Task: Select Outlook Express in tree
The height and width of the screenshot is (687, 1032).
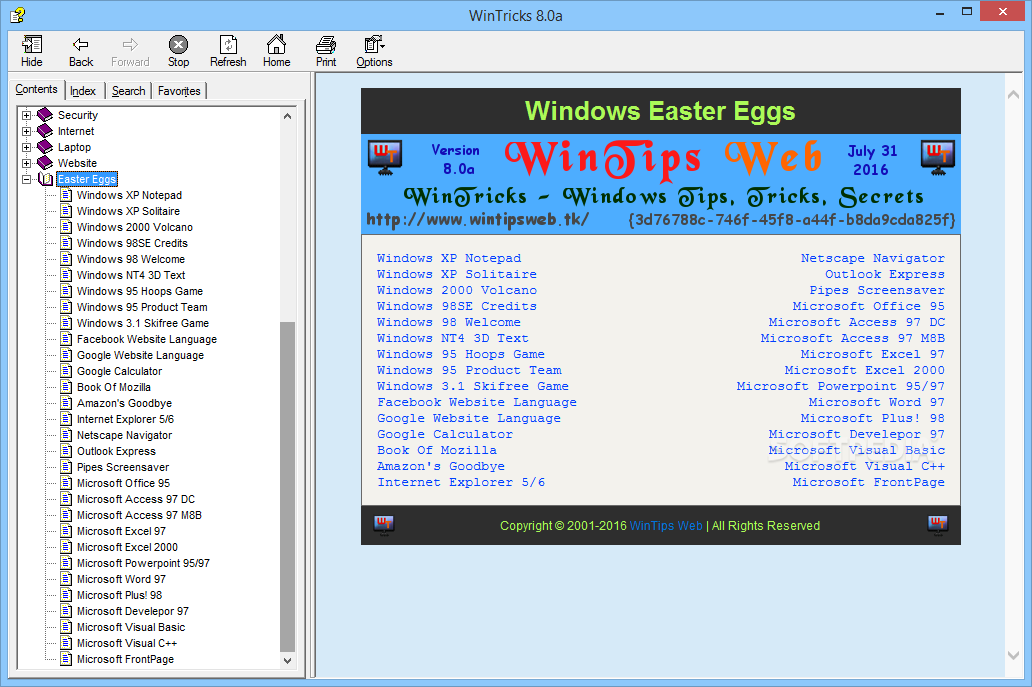Action: pyautogui.click(x=116, y=451)
